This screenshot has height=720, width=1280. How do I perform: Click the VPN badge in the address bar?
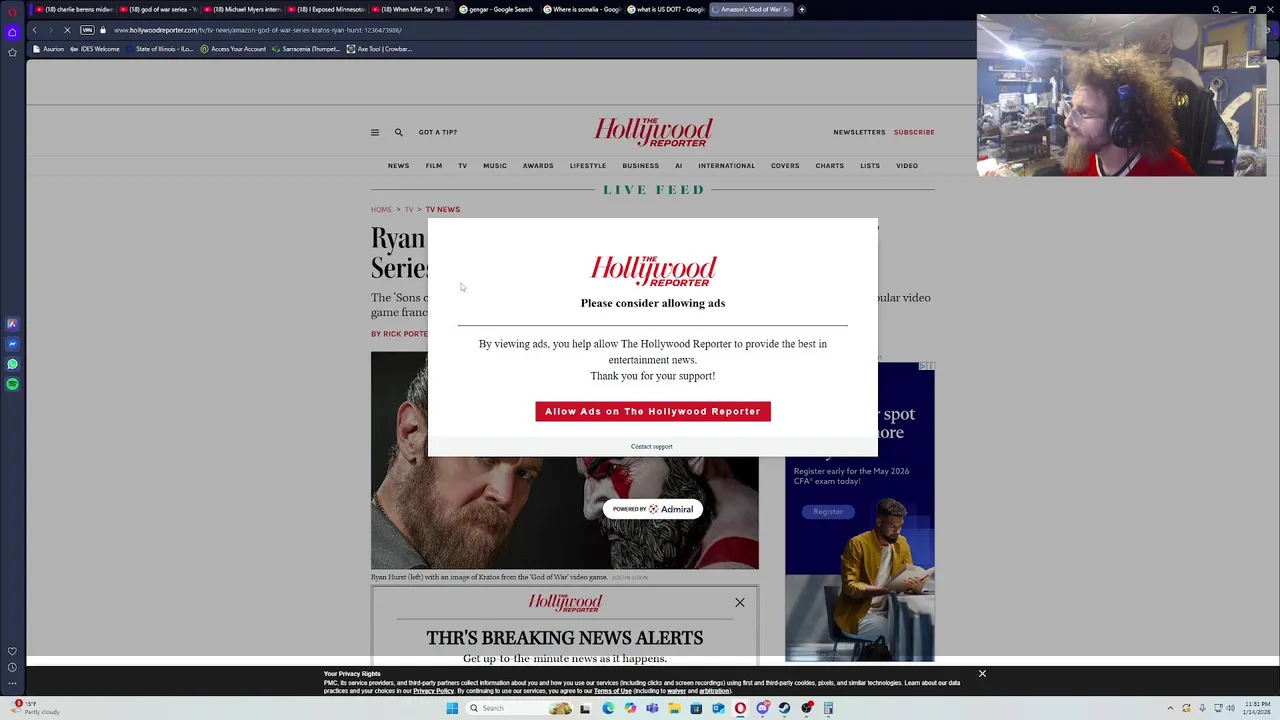tap(87, 30)
